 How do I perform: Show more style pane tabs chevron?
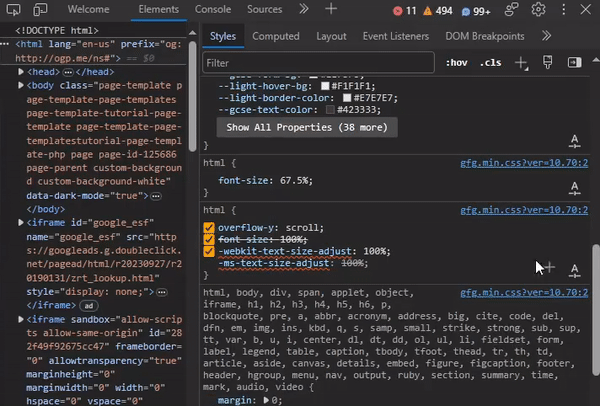coord(546,36)
